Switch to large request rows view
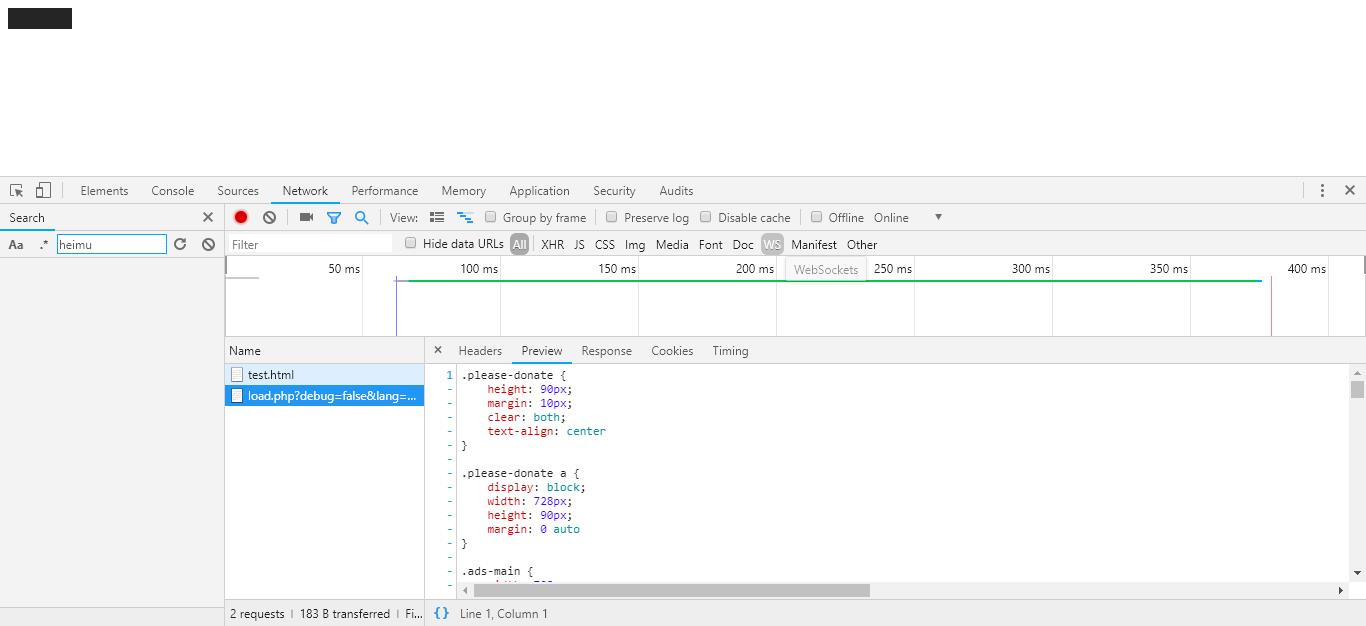The image size is (1366, 626). (x=437, y=217)
